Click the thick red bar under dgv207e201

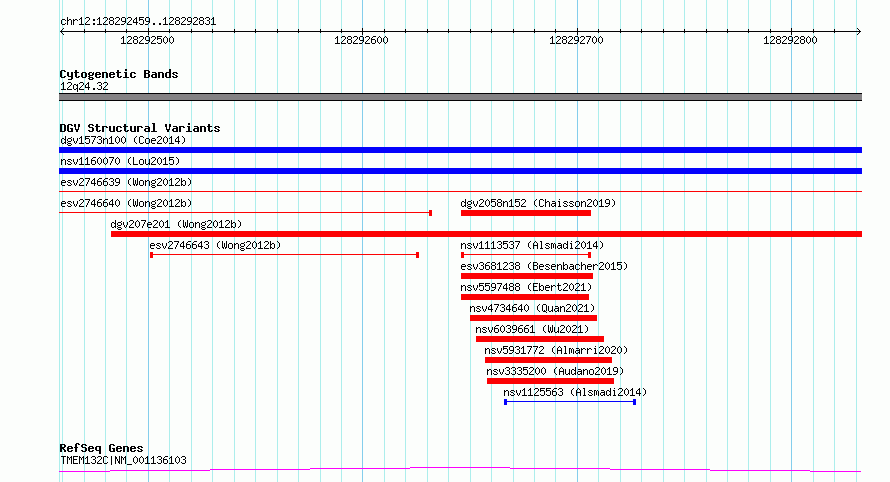[486, 234]
